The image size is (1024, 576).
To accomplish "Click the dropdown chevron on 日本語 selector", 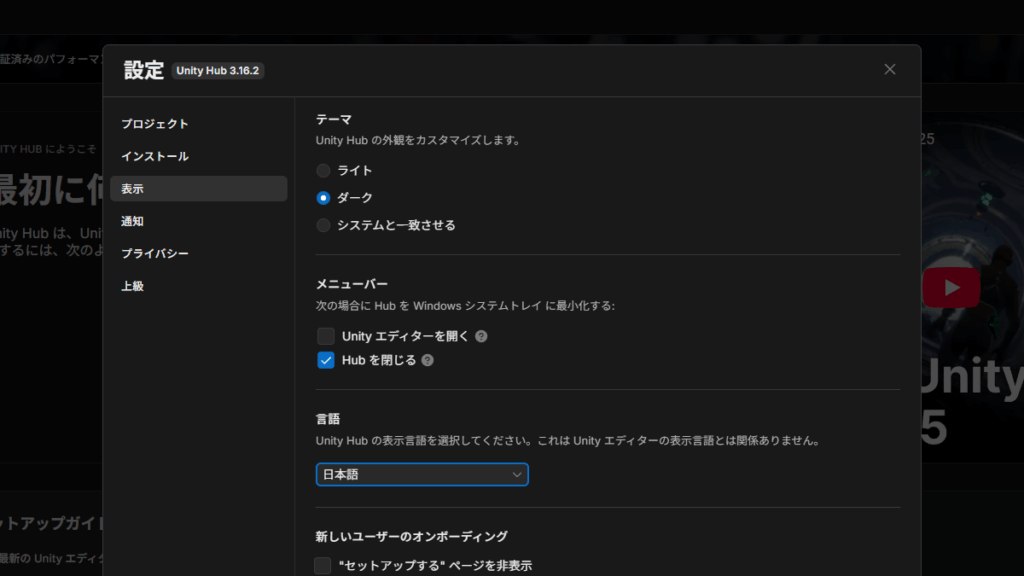I will 517,475.
